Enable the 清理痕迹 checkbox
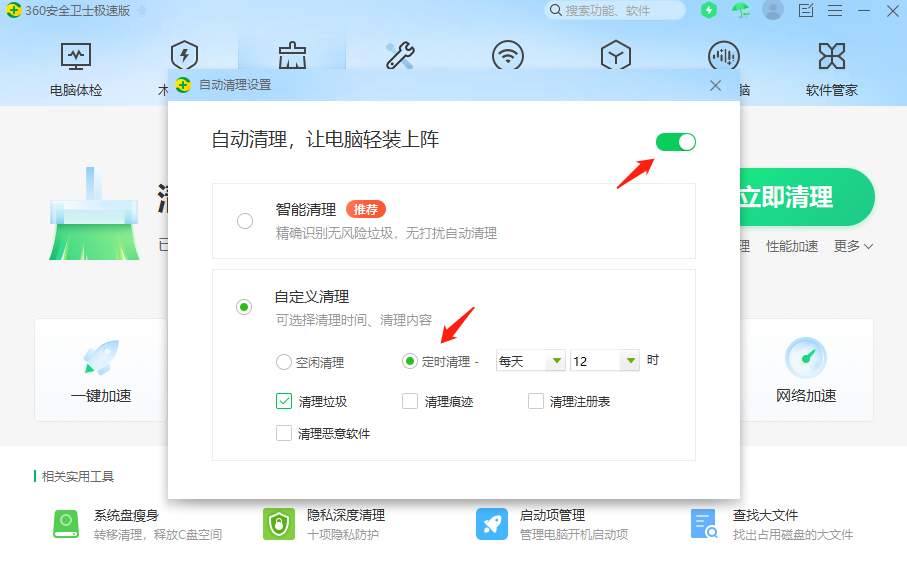The height and width of the screenshot is (564, 907). 410,402
